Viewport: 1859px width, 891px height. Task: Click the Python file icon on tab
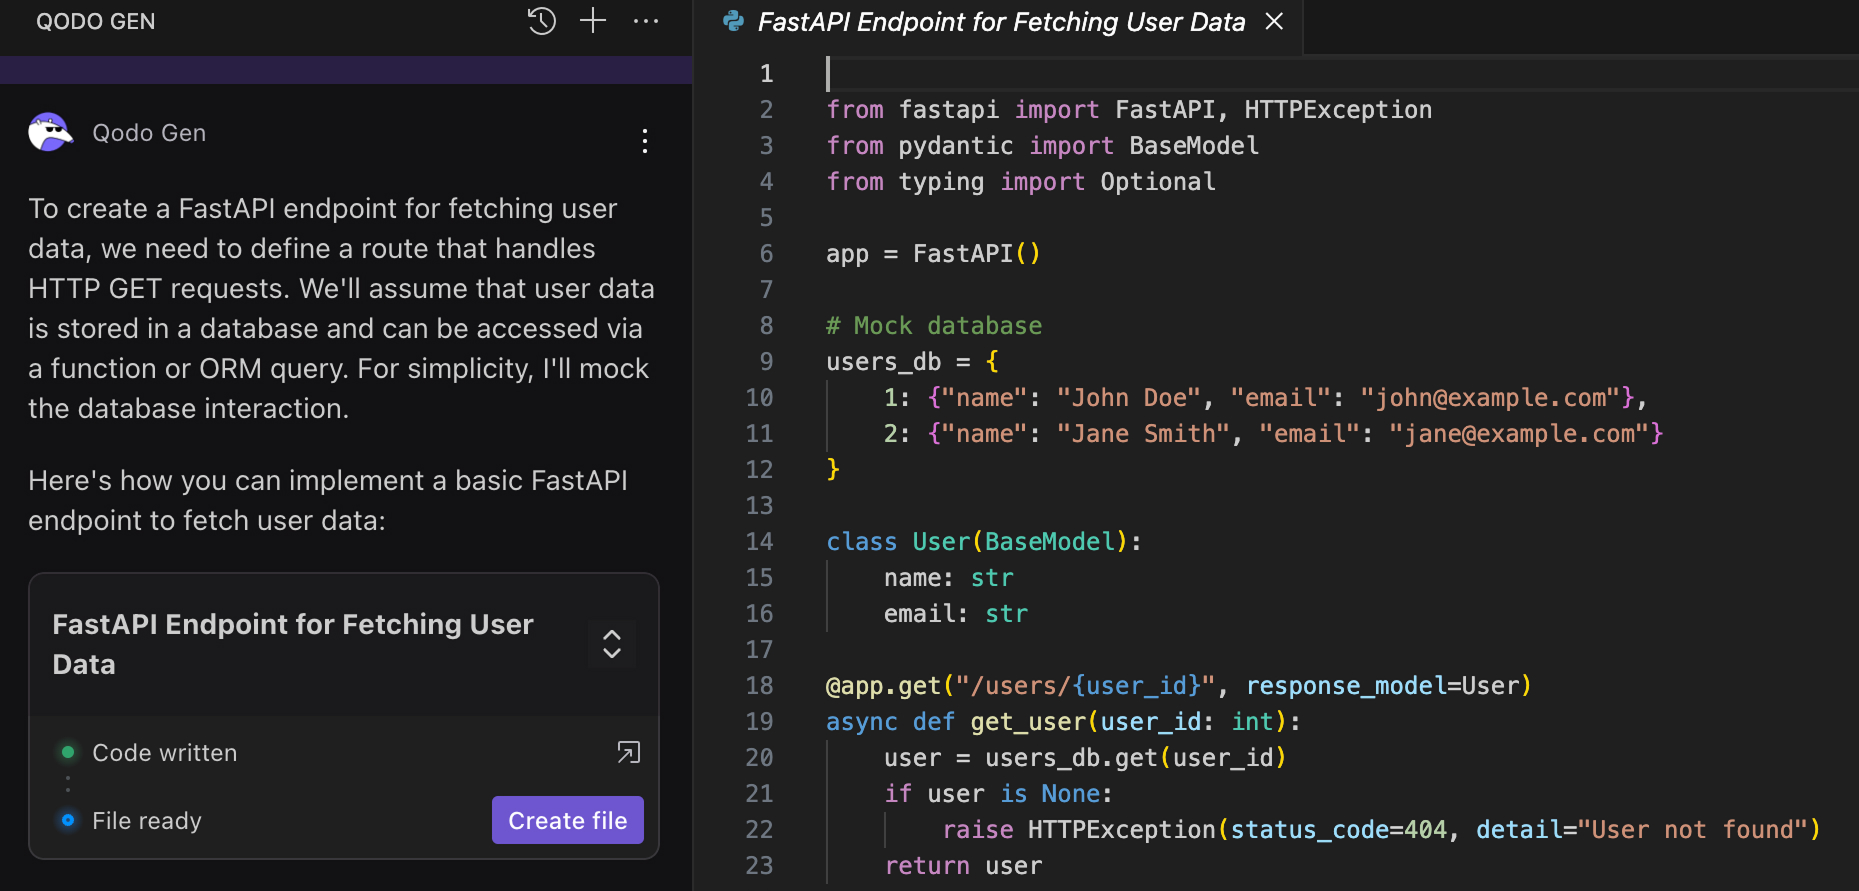tap(733, 21)
